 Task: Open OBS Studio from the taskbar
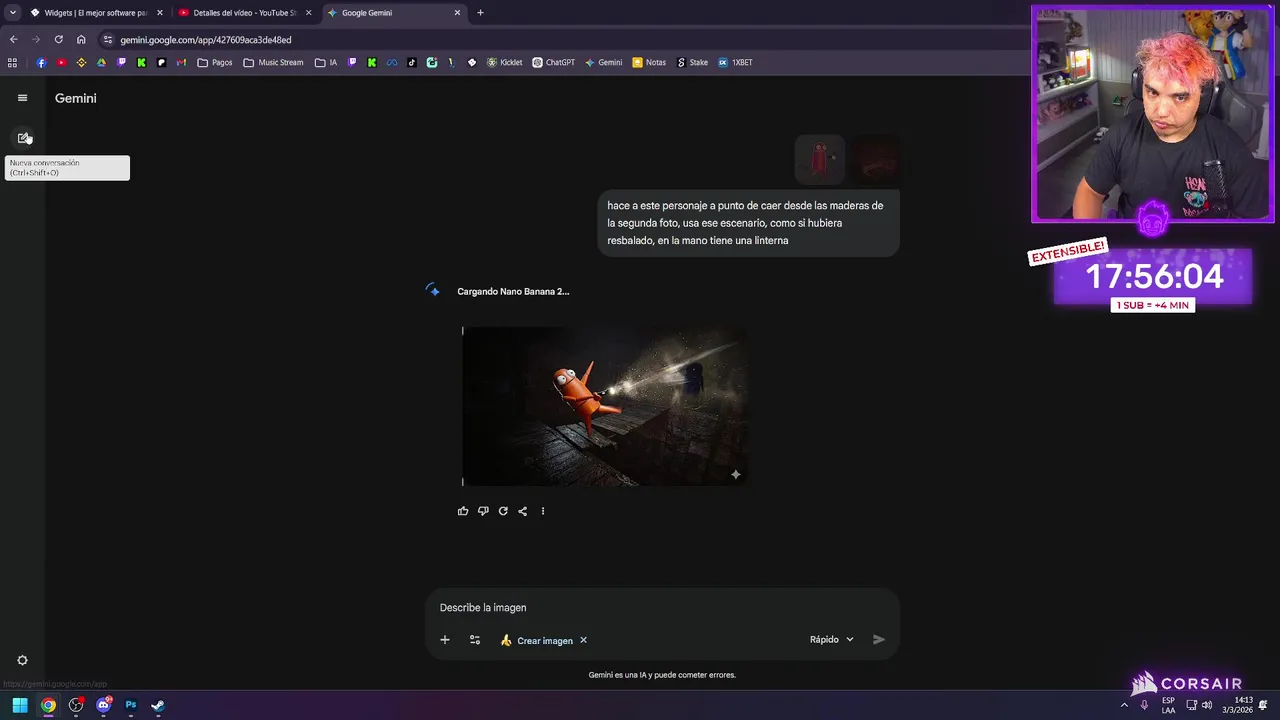76,705
